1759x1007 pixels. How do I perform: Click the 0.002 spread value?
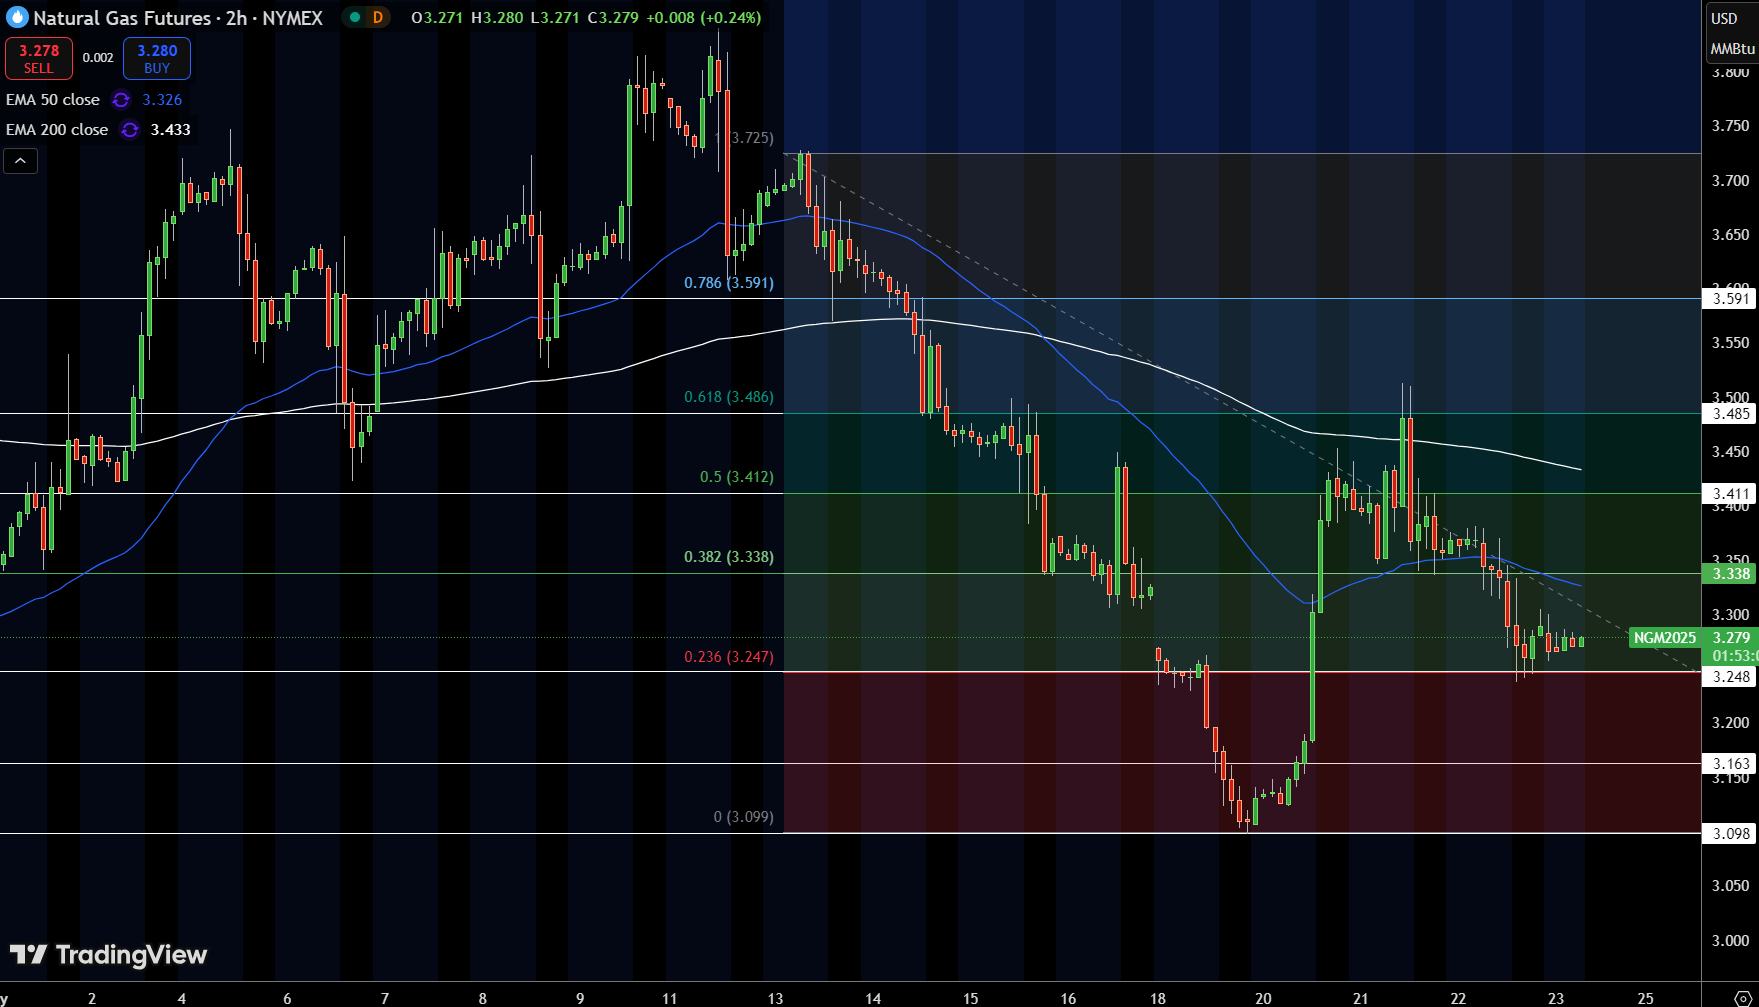point(98,58)
